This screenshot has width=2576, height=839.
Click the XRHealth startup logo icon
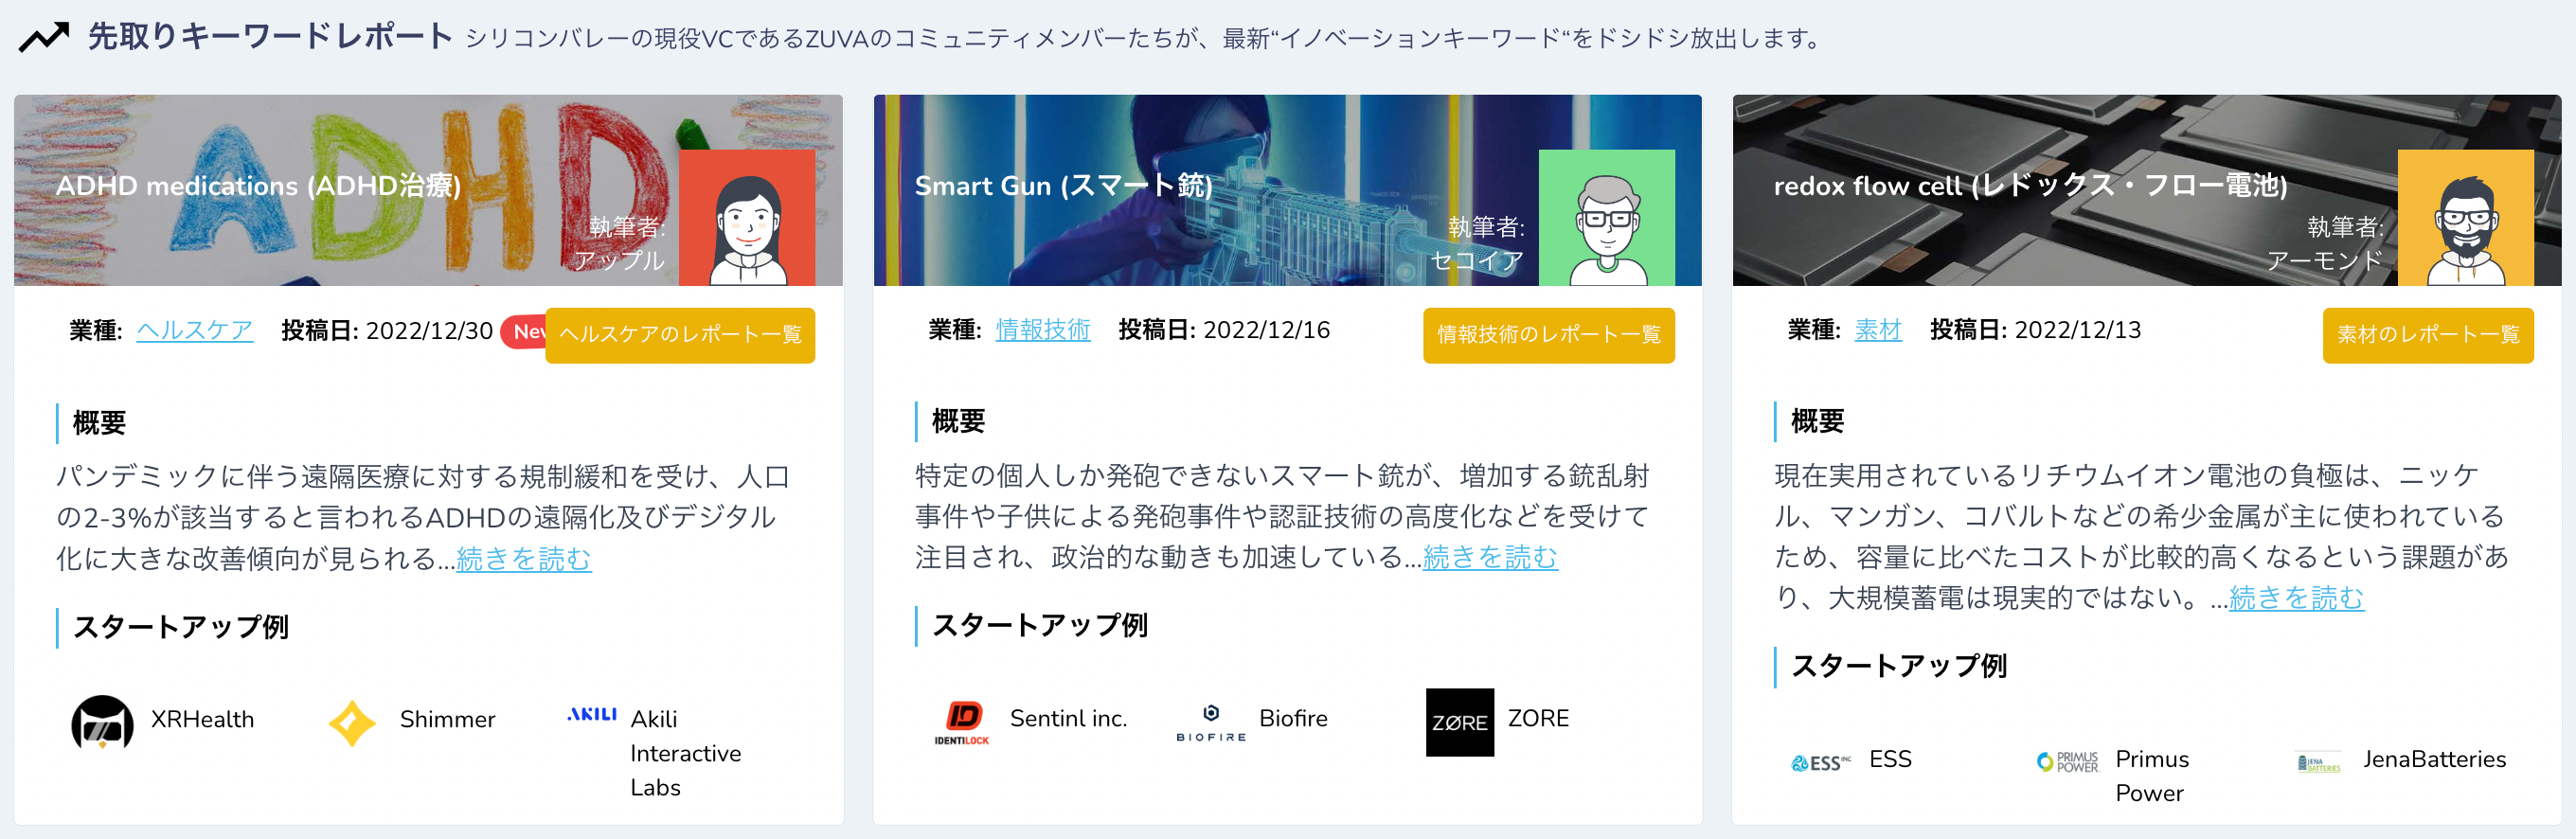(102, 722)
